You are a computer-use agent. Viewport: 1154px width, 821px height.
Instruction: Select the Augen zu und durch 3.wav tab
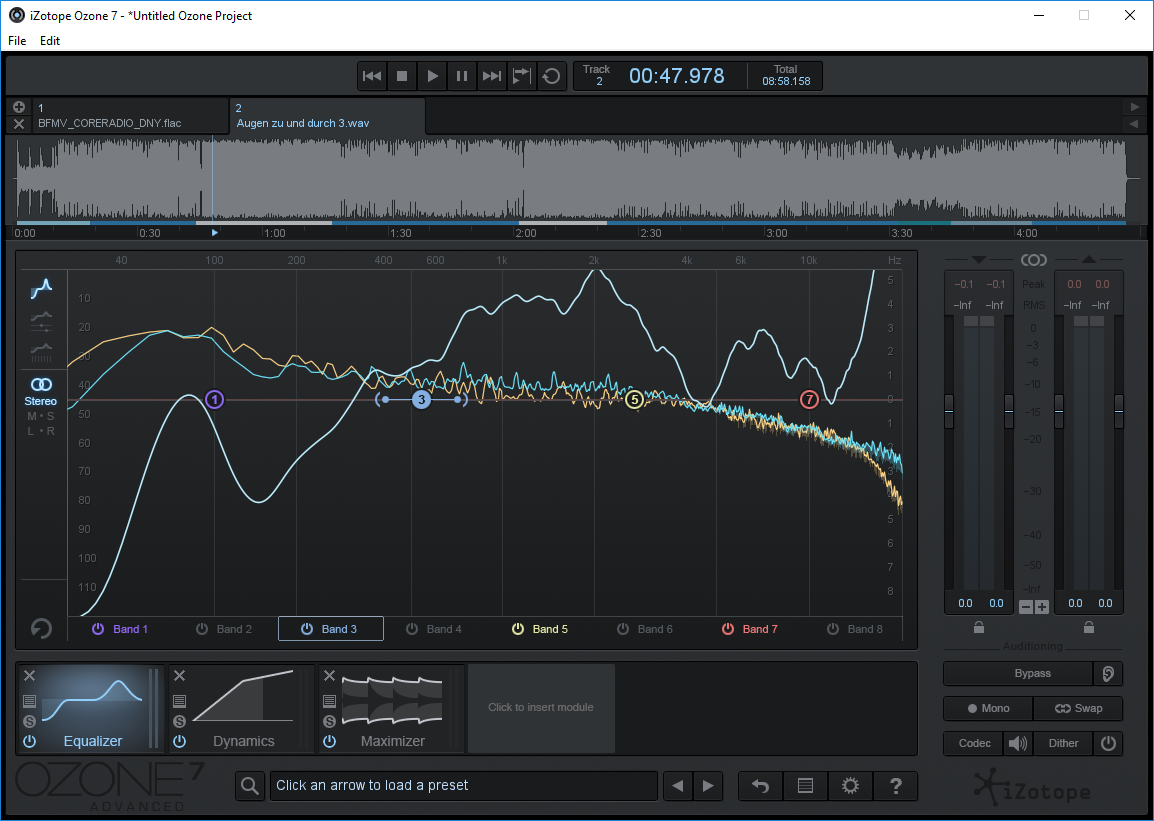328,116
